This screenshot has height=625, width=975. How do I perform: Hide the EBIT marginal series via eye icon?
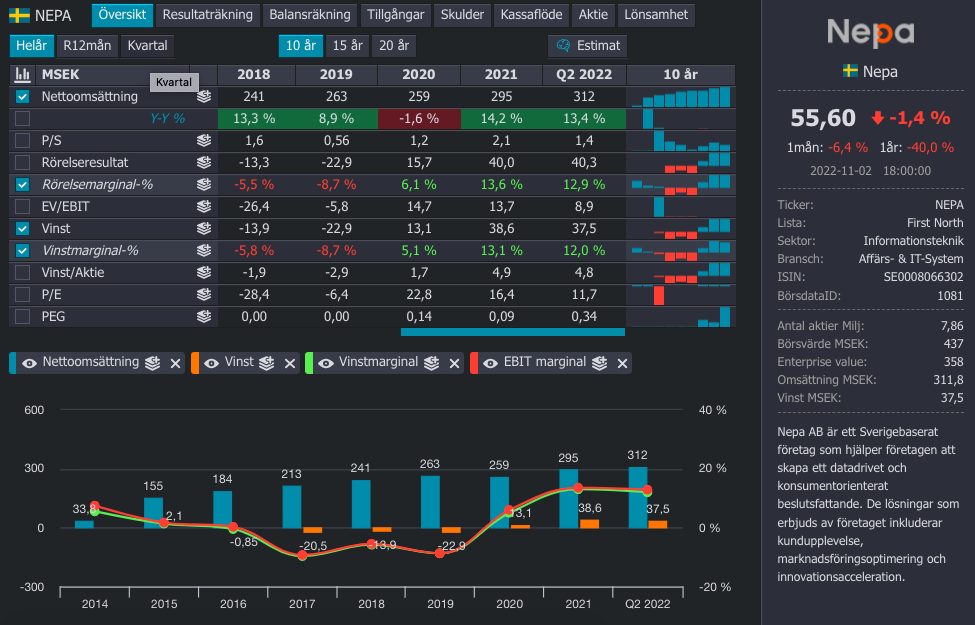point(490,363)
